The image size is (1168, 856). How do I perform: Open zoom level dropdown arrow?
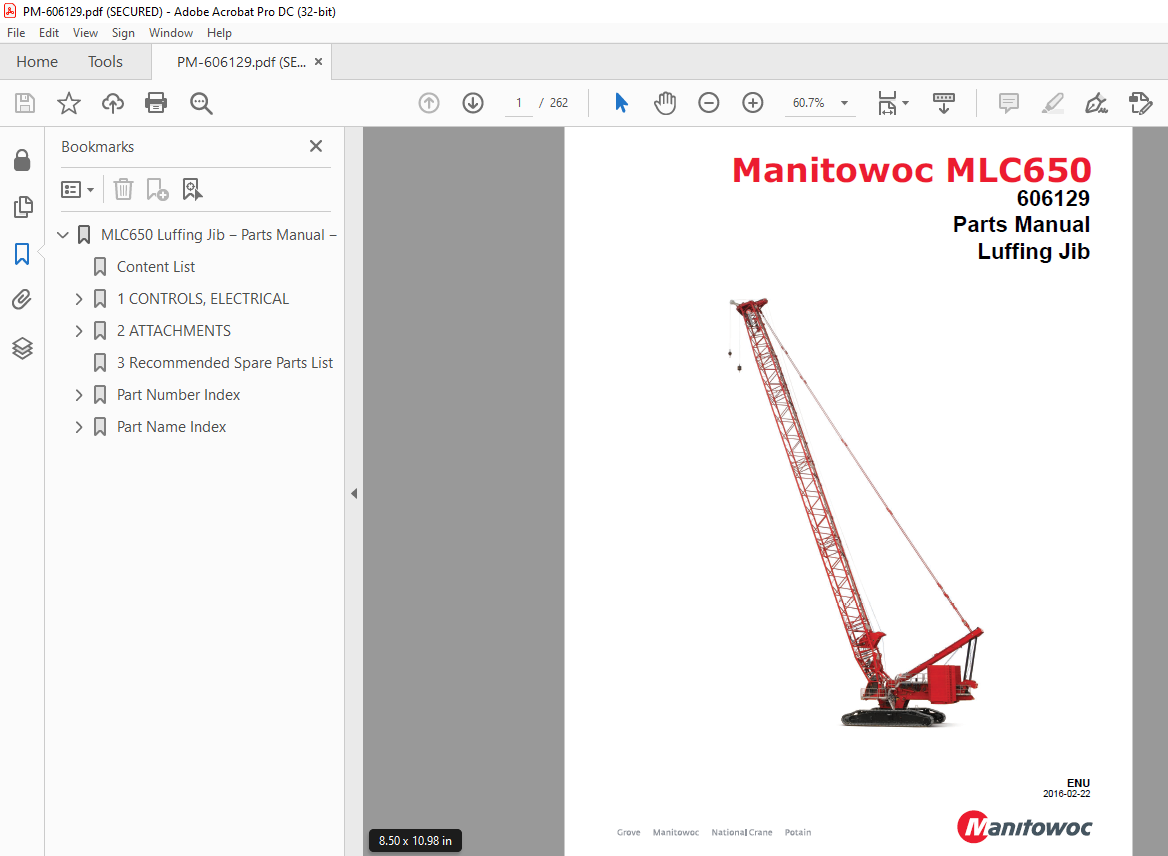[x=844, y=103]
